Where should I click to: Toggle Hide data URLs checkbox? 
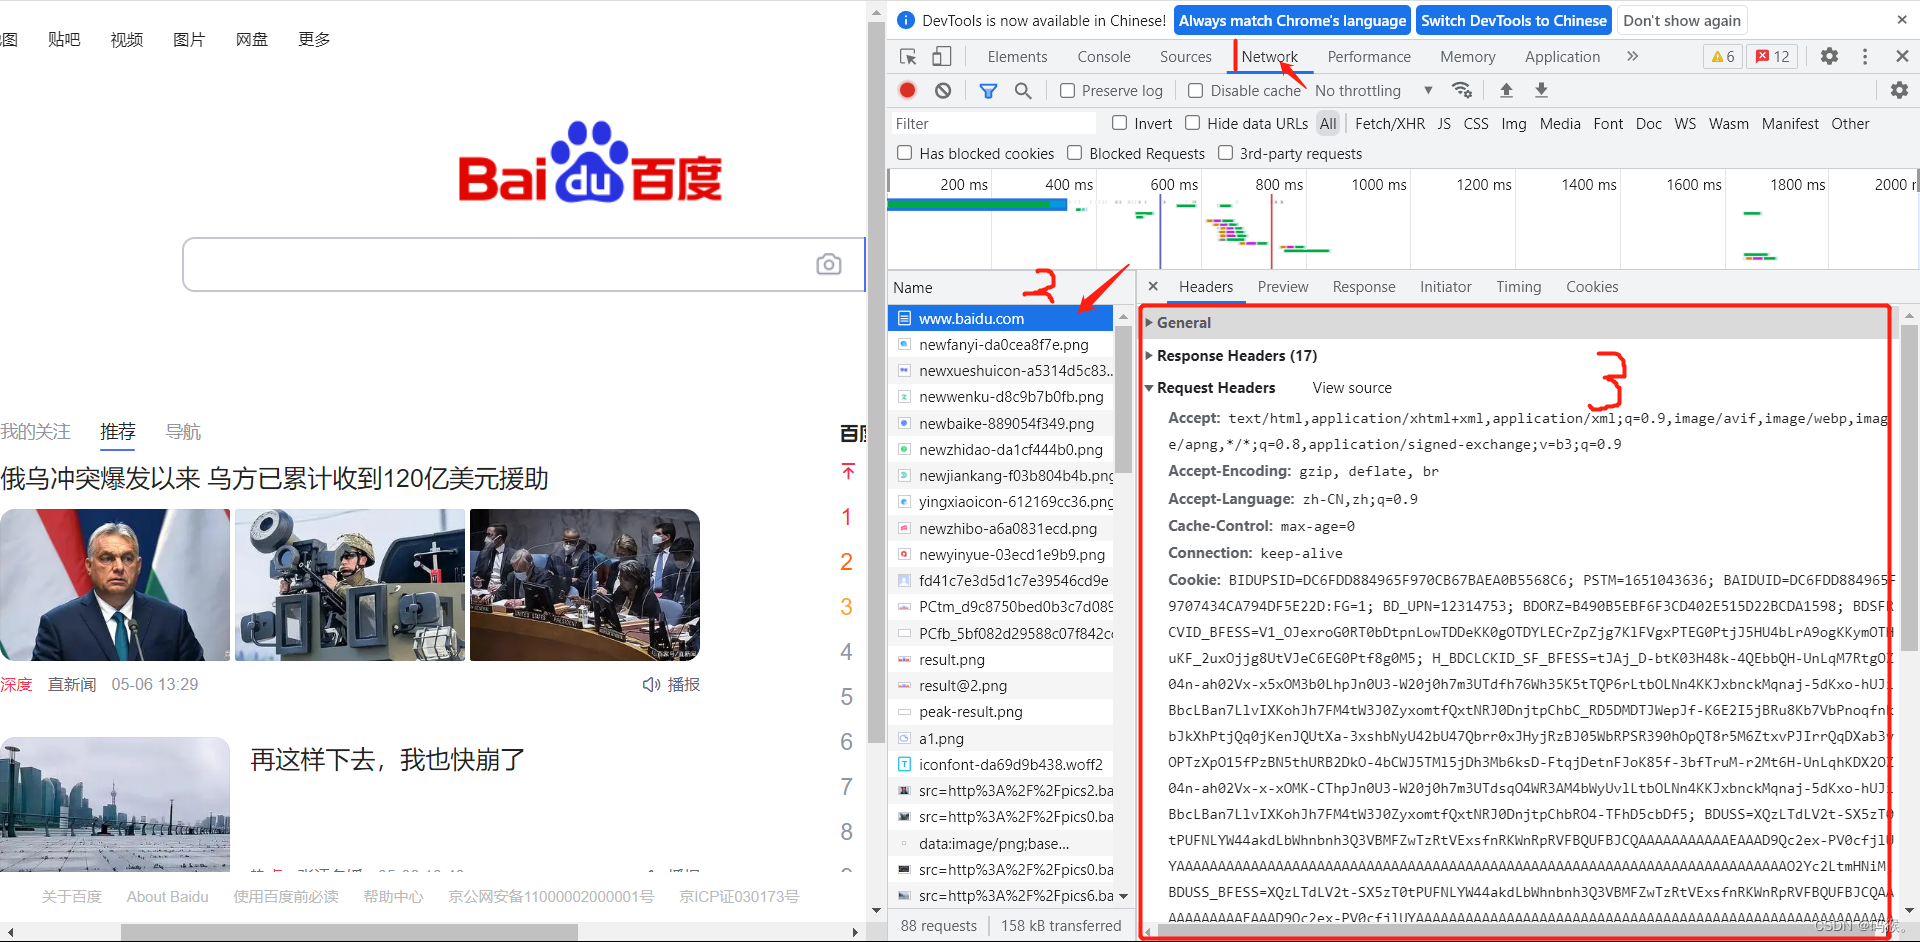pos(1193,123)
